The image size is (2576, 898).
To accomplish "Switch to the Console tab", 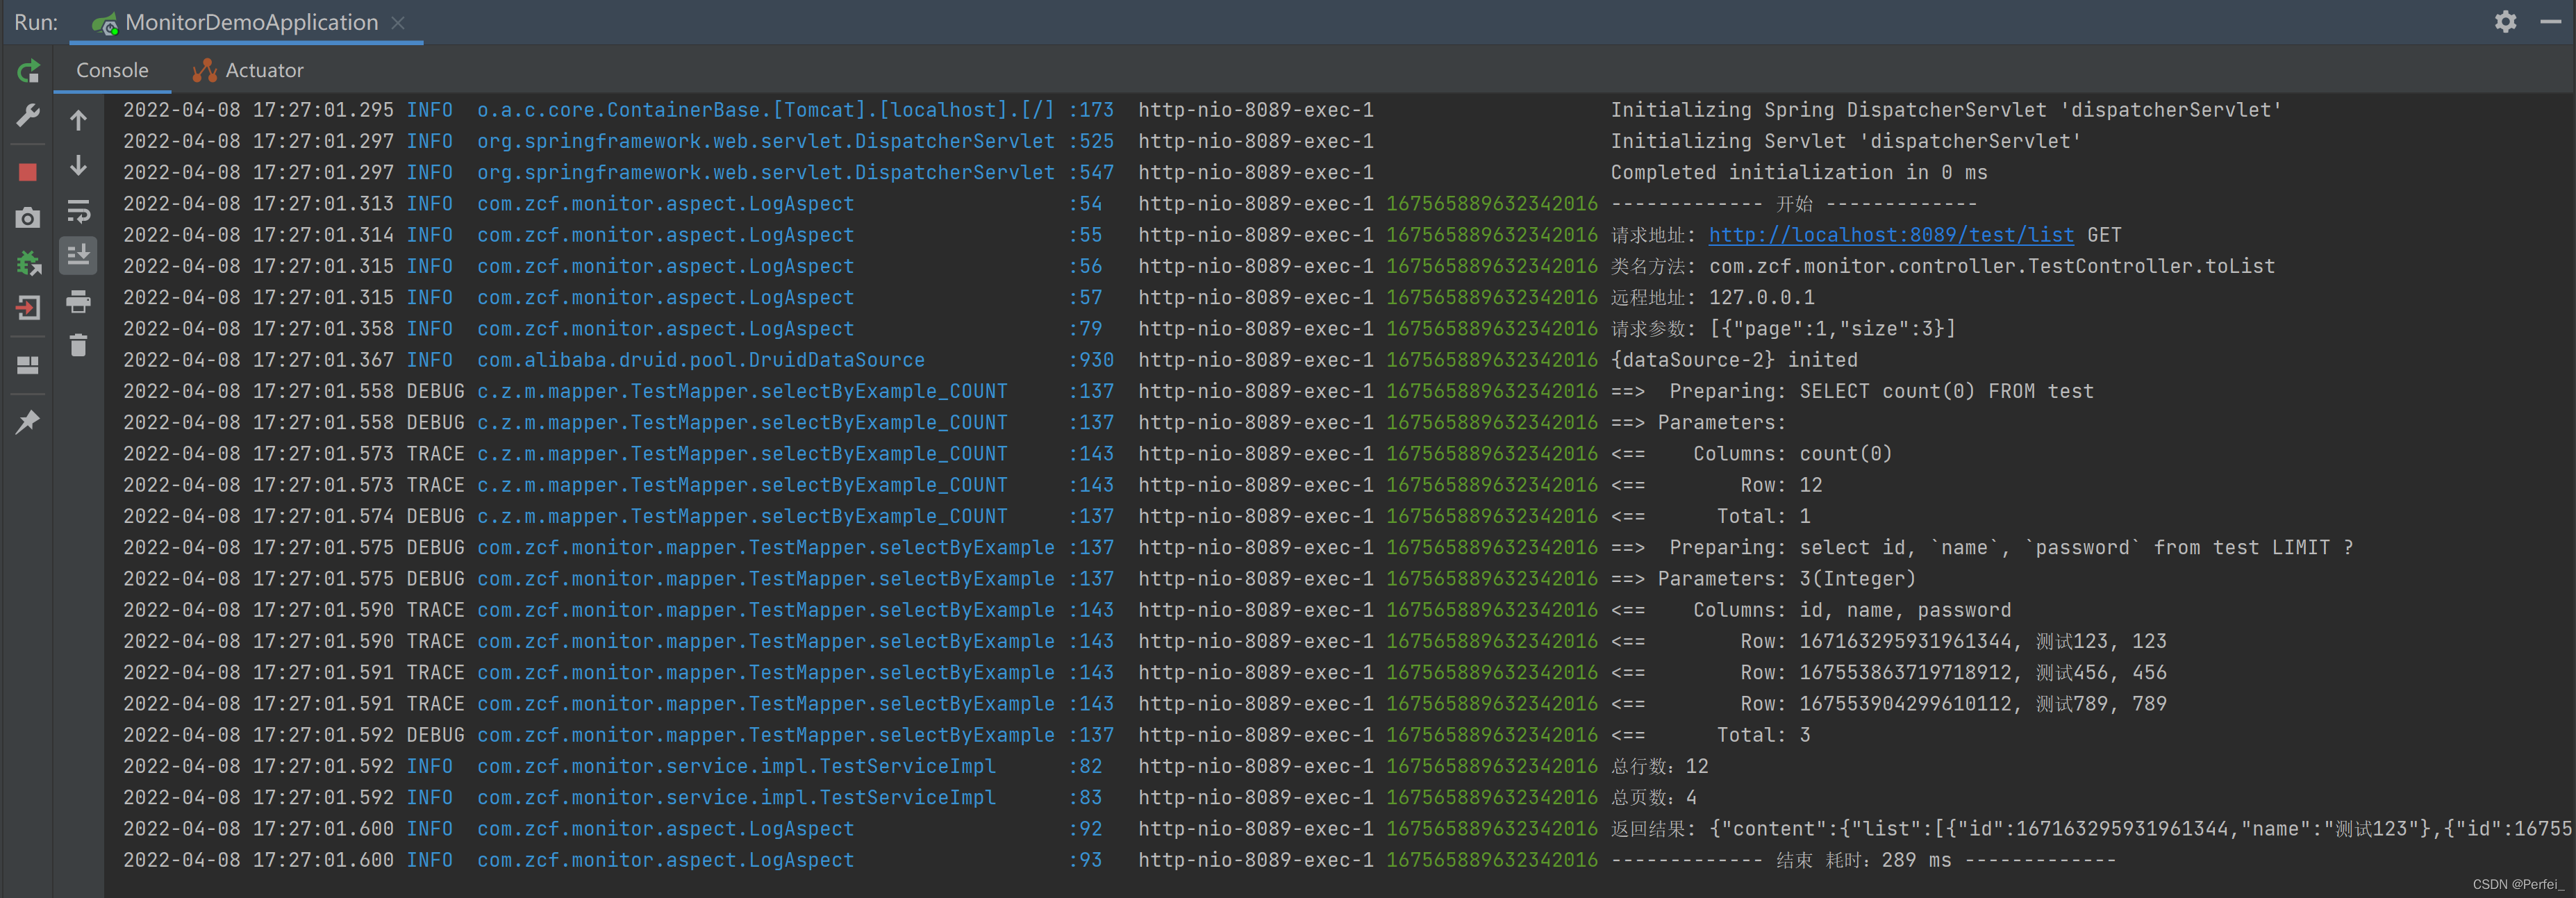I will (x=112, y=70).
